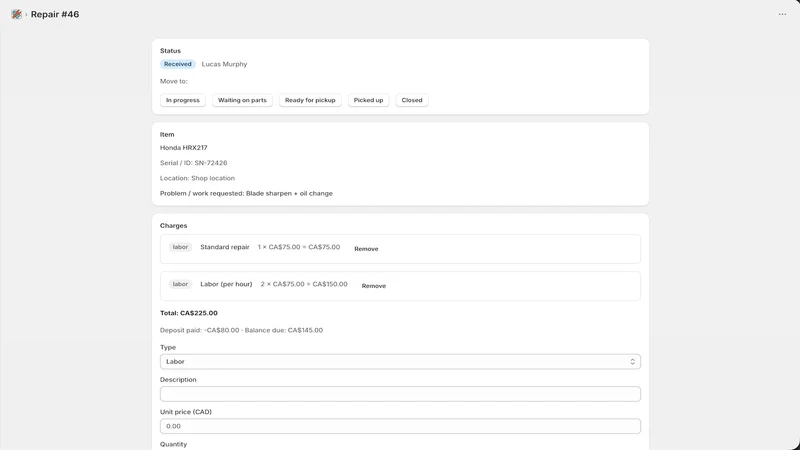
Task: Mark repair as Picked up
Action: [x=368, y=100]
